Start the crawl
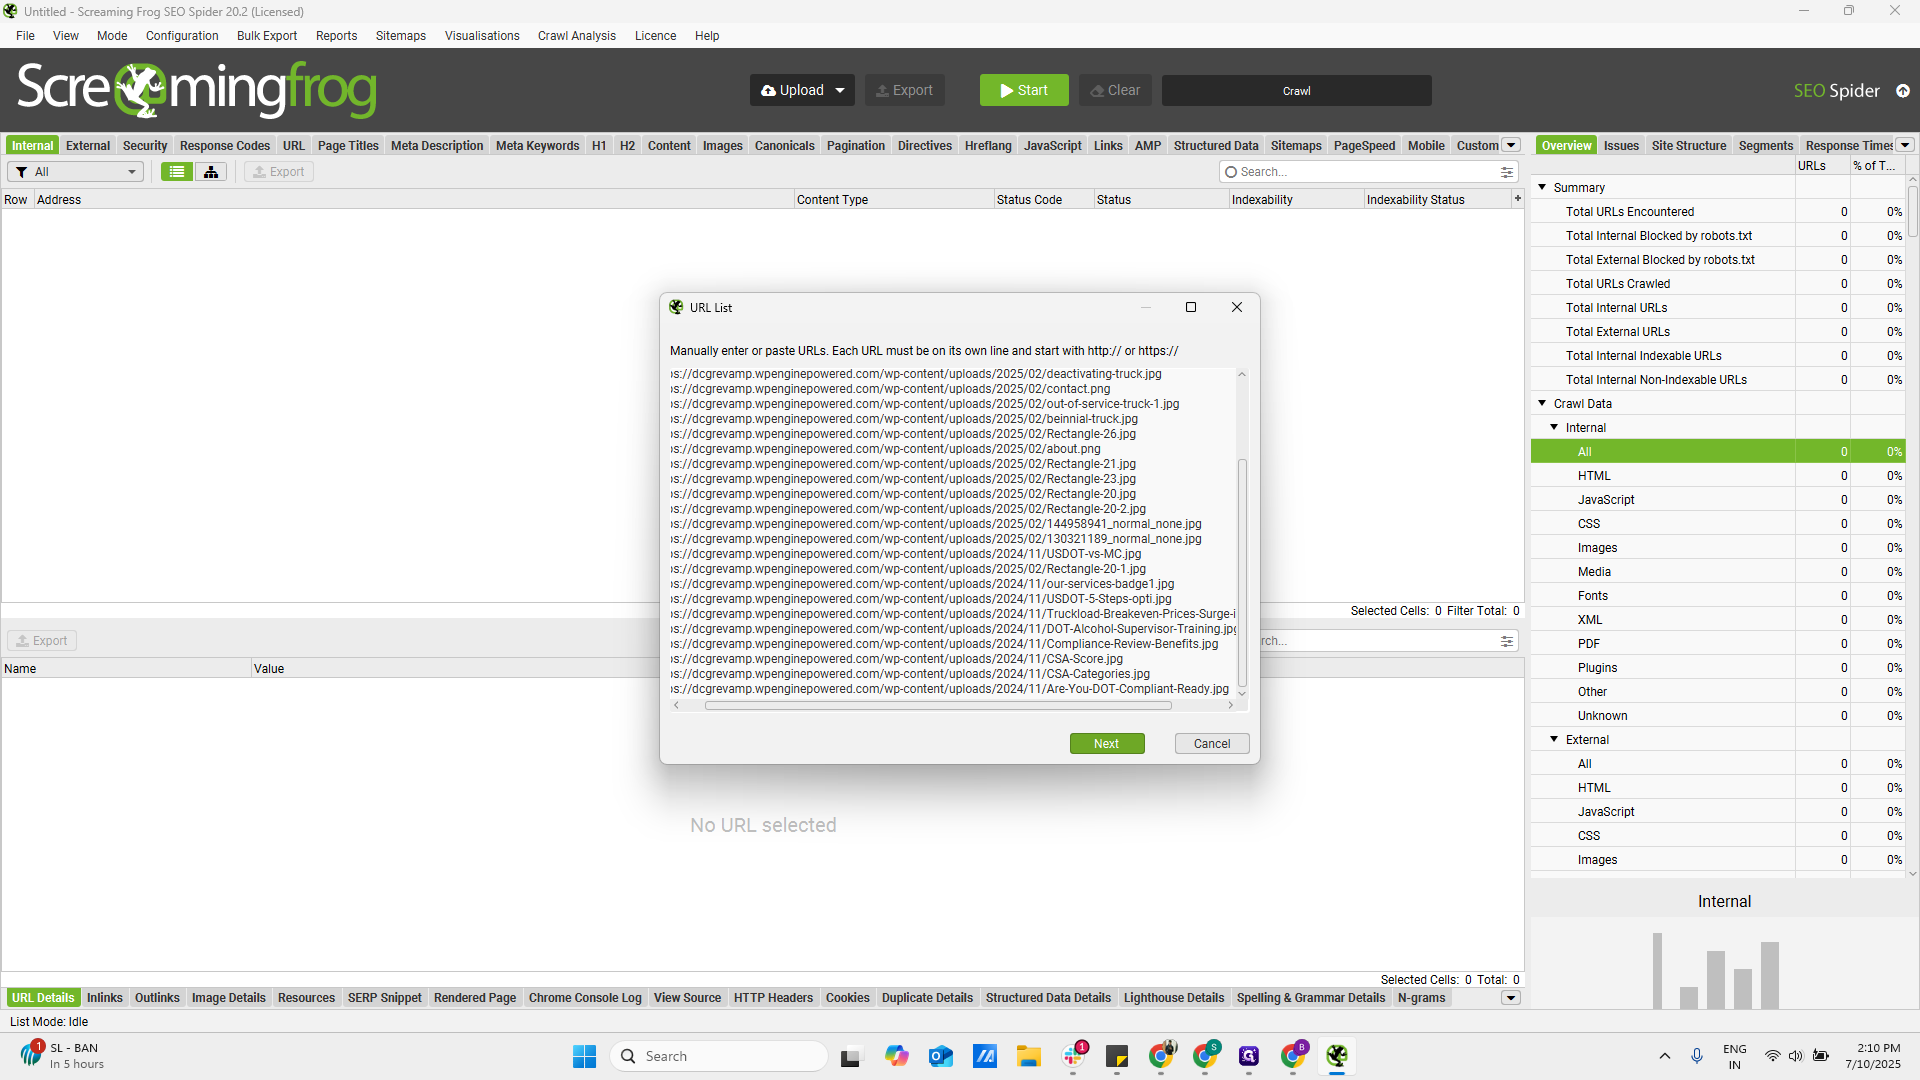 point(1024,90)
